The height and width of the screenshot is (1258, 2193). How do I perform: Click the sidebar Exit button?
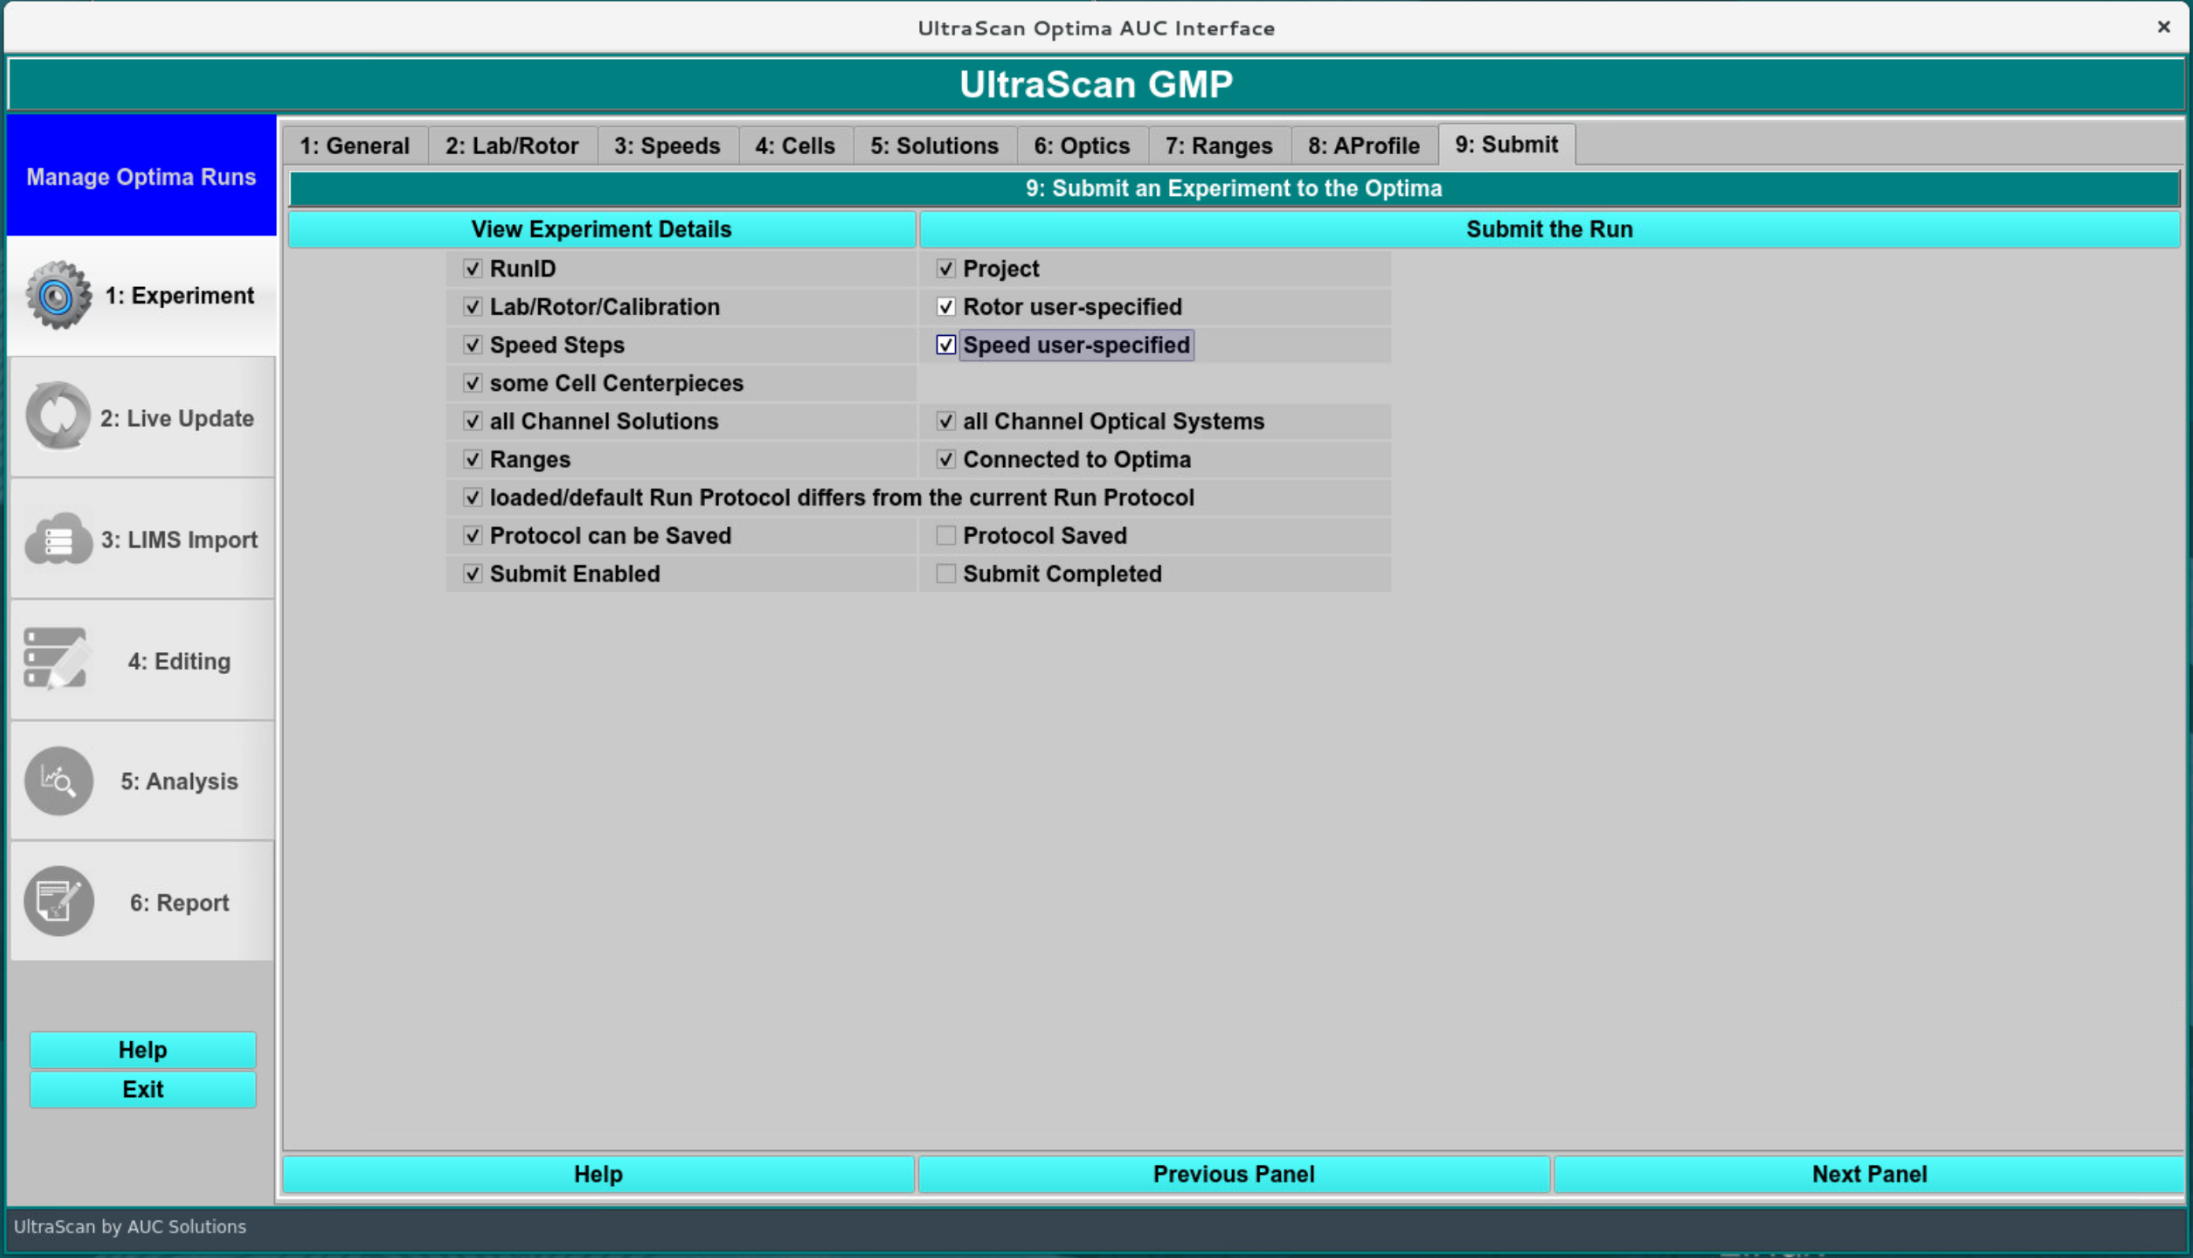point(142,1089)
